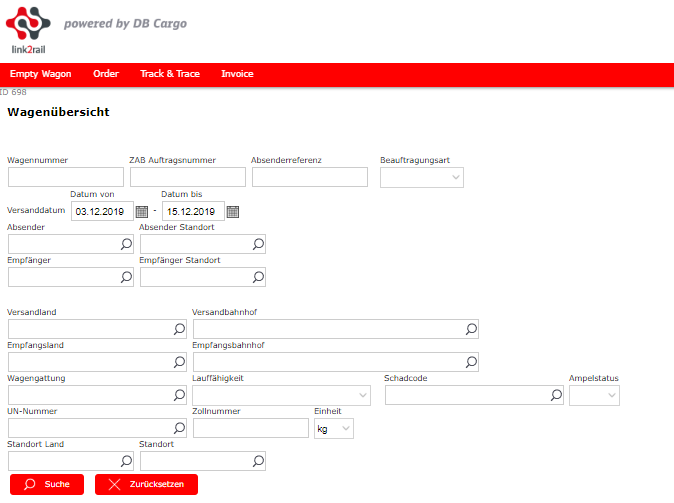This screenshot has height=503, width=674.
Task: Open the Empty Wagon menu
Action: coord(41,74)
